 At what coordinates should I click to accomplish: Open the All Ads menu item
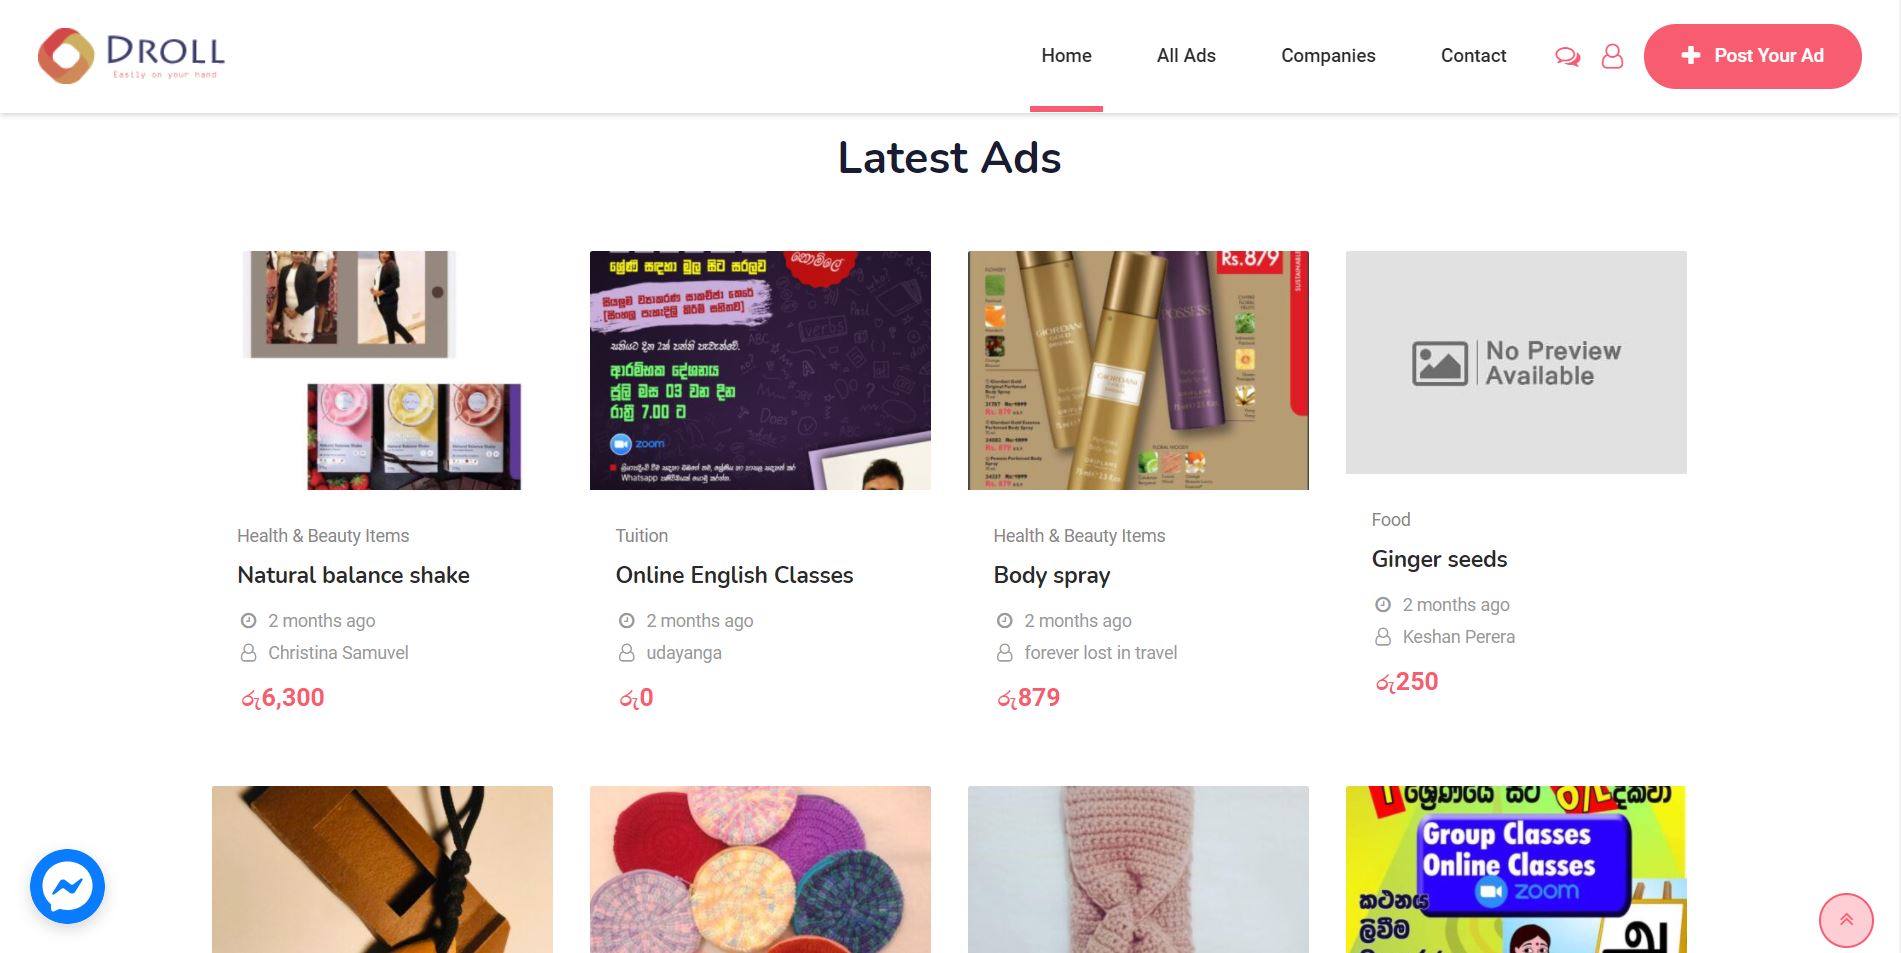click(1186, 56)
